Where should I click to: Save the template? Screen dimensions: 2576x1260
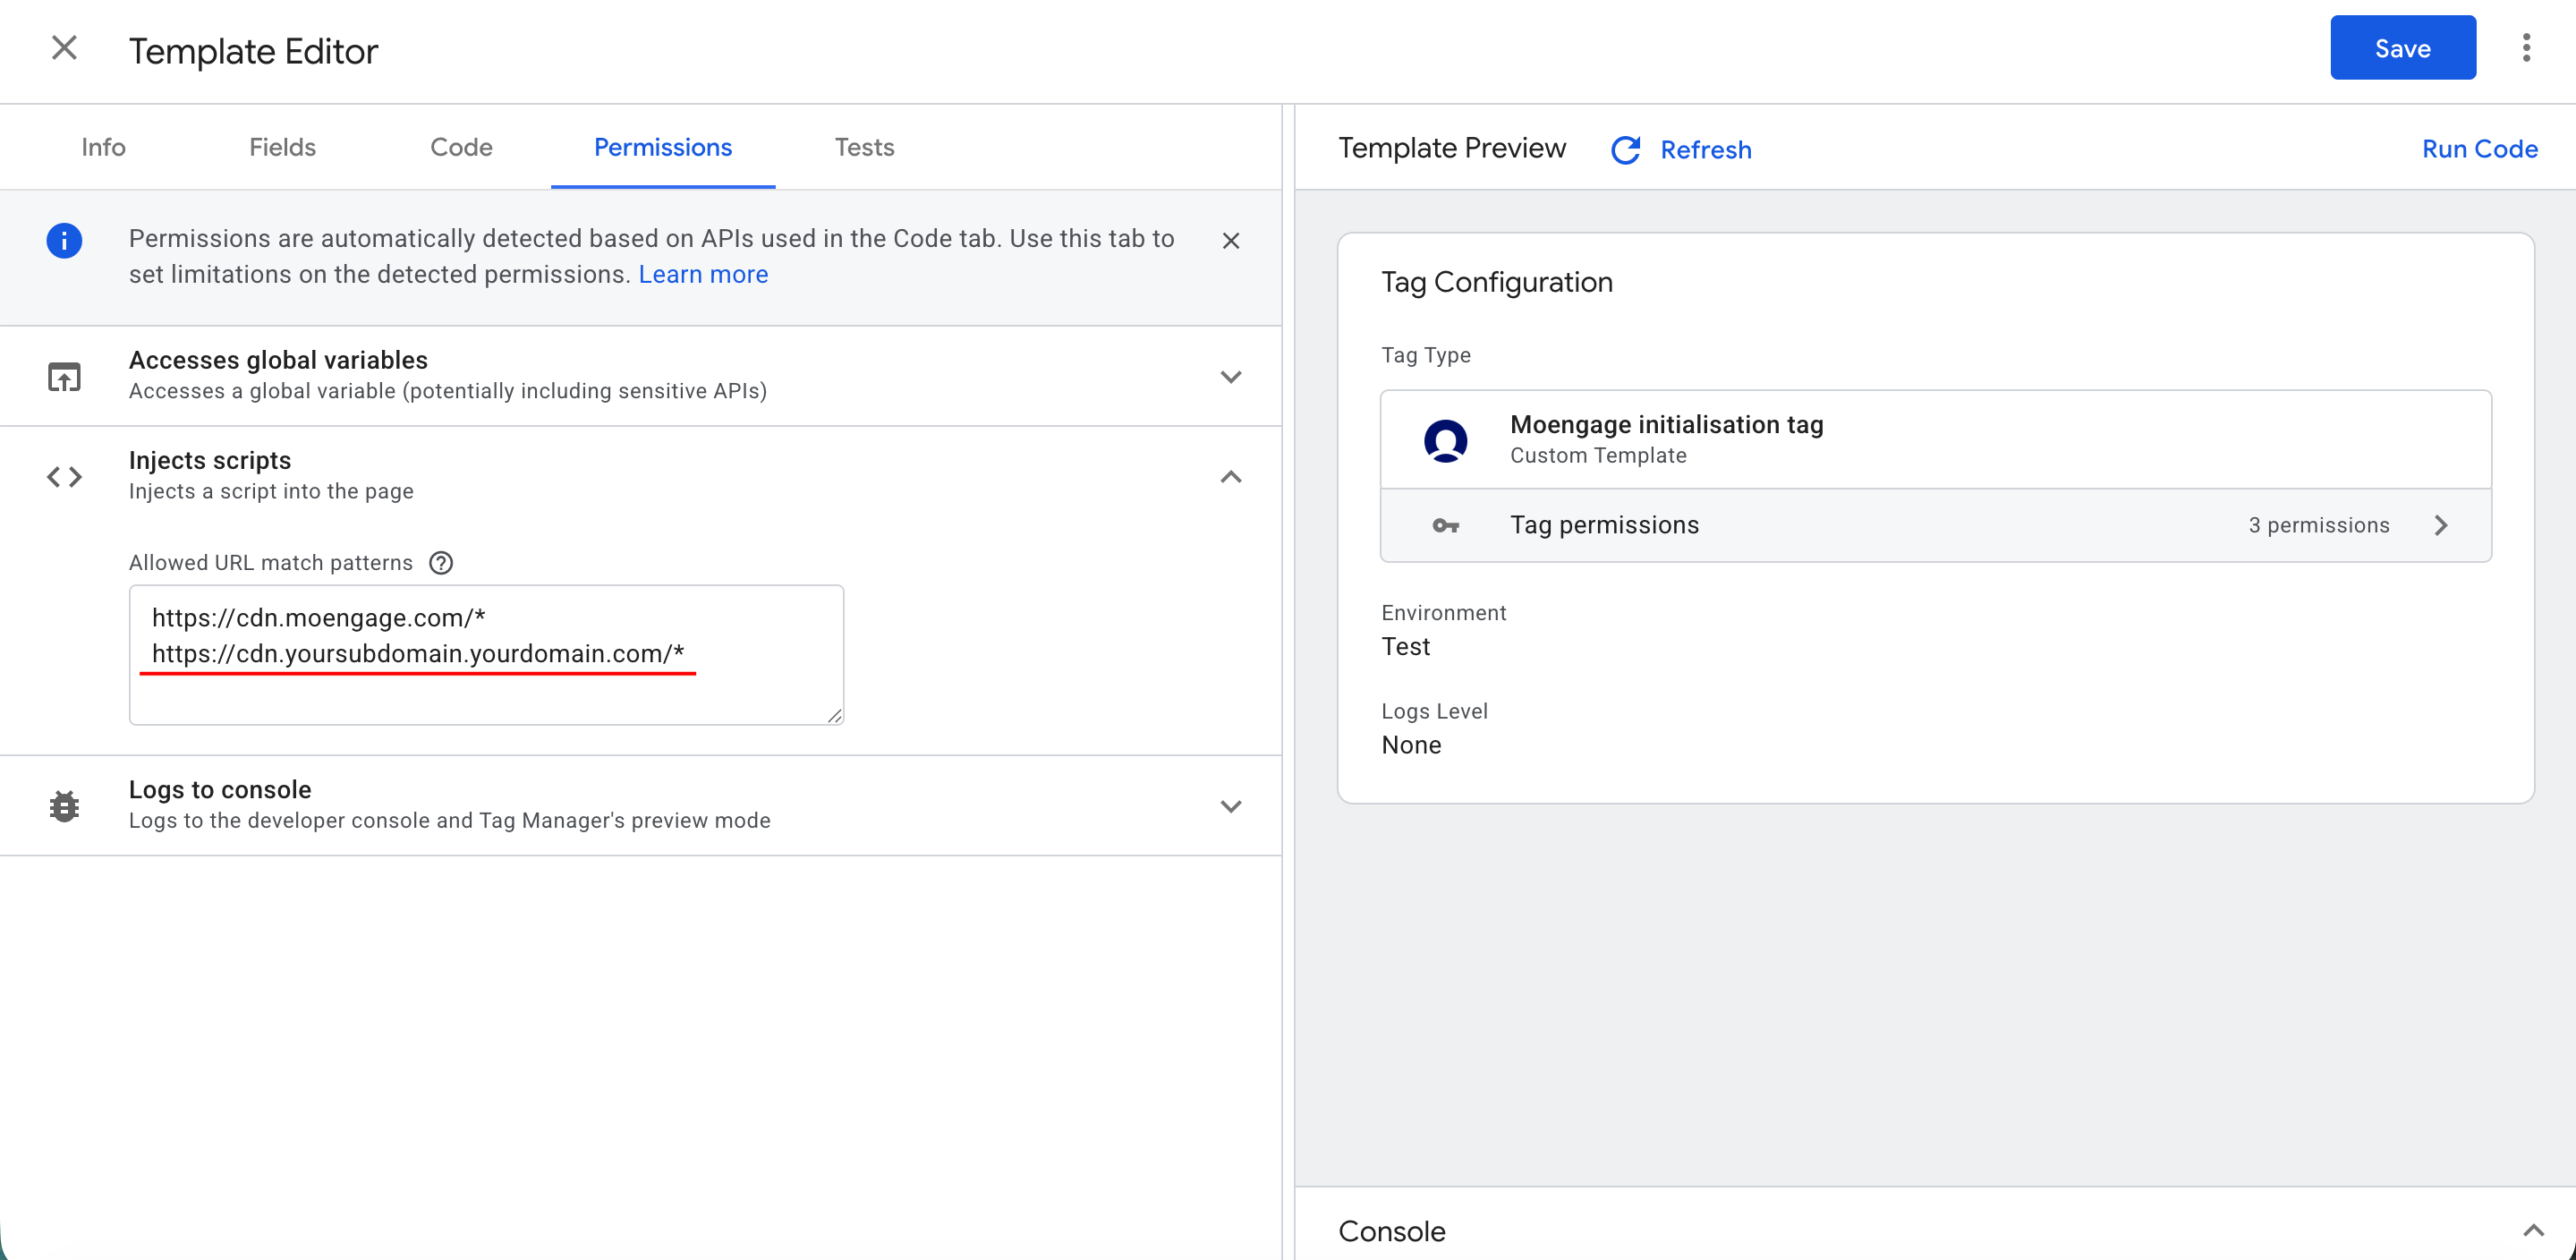(x=2402, y=48)
